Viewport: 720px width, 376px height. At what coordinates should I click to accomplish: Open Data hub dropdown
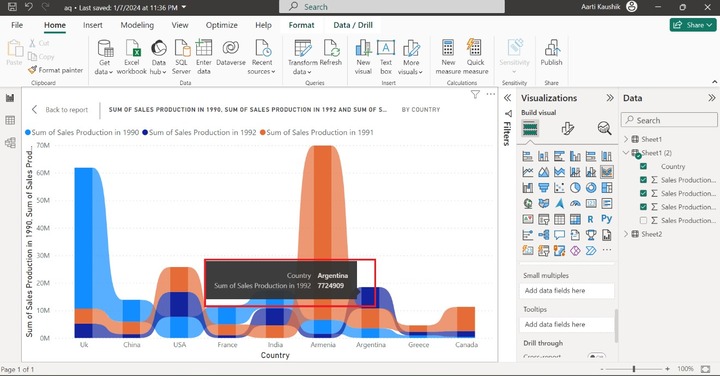click(x=158, y=57)
